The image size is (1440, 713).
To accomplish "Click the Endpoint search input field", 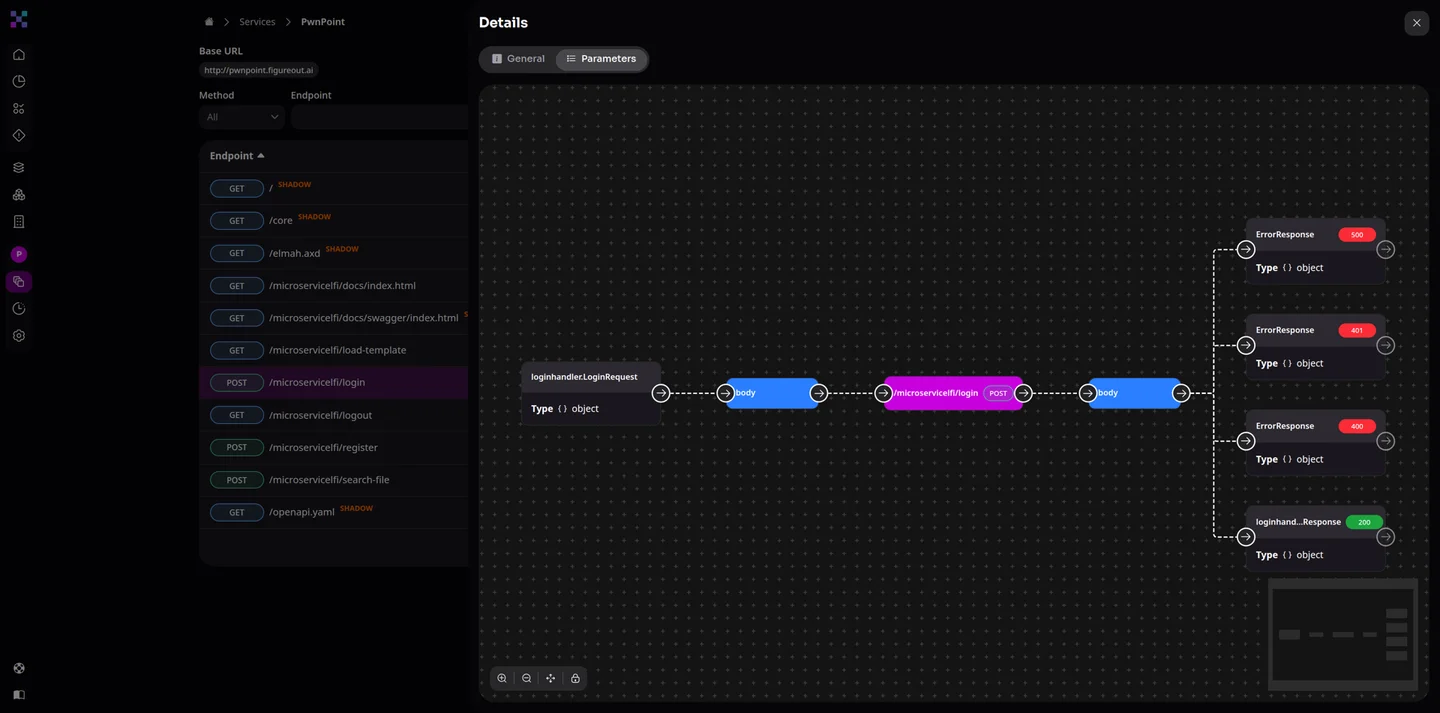I will click(x=380, y=117).
